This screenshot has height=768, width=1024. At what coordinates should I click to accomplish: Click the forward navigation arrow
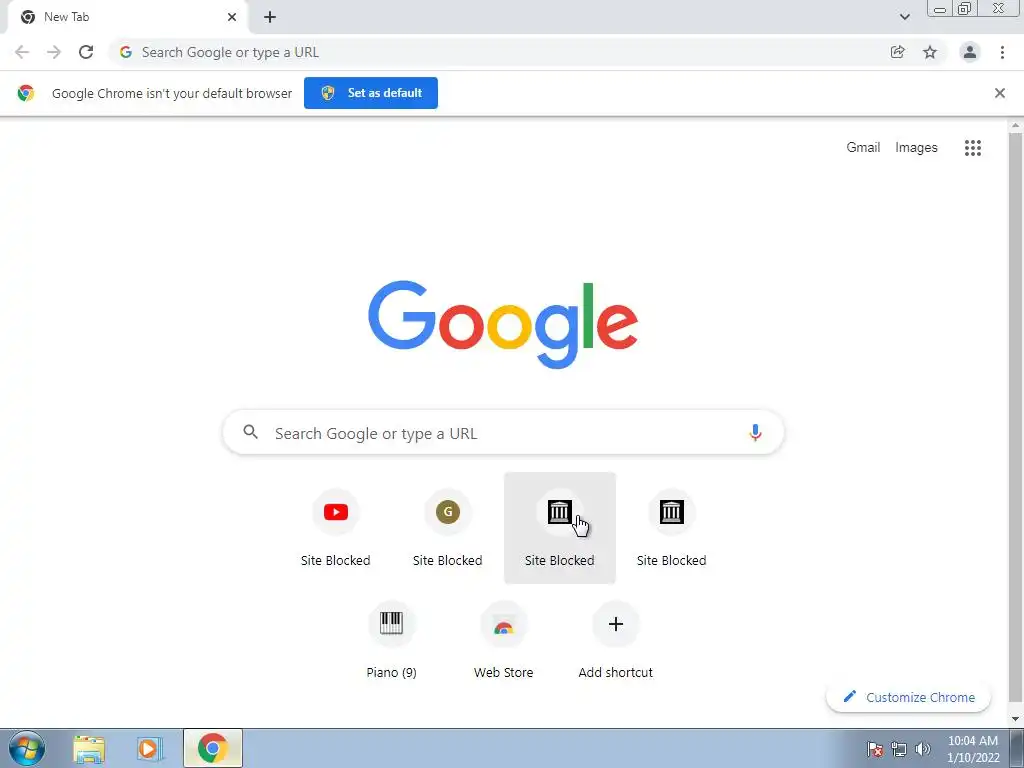[x=54, y=52]
